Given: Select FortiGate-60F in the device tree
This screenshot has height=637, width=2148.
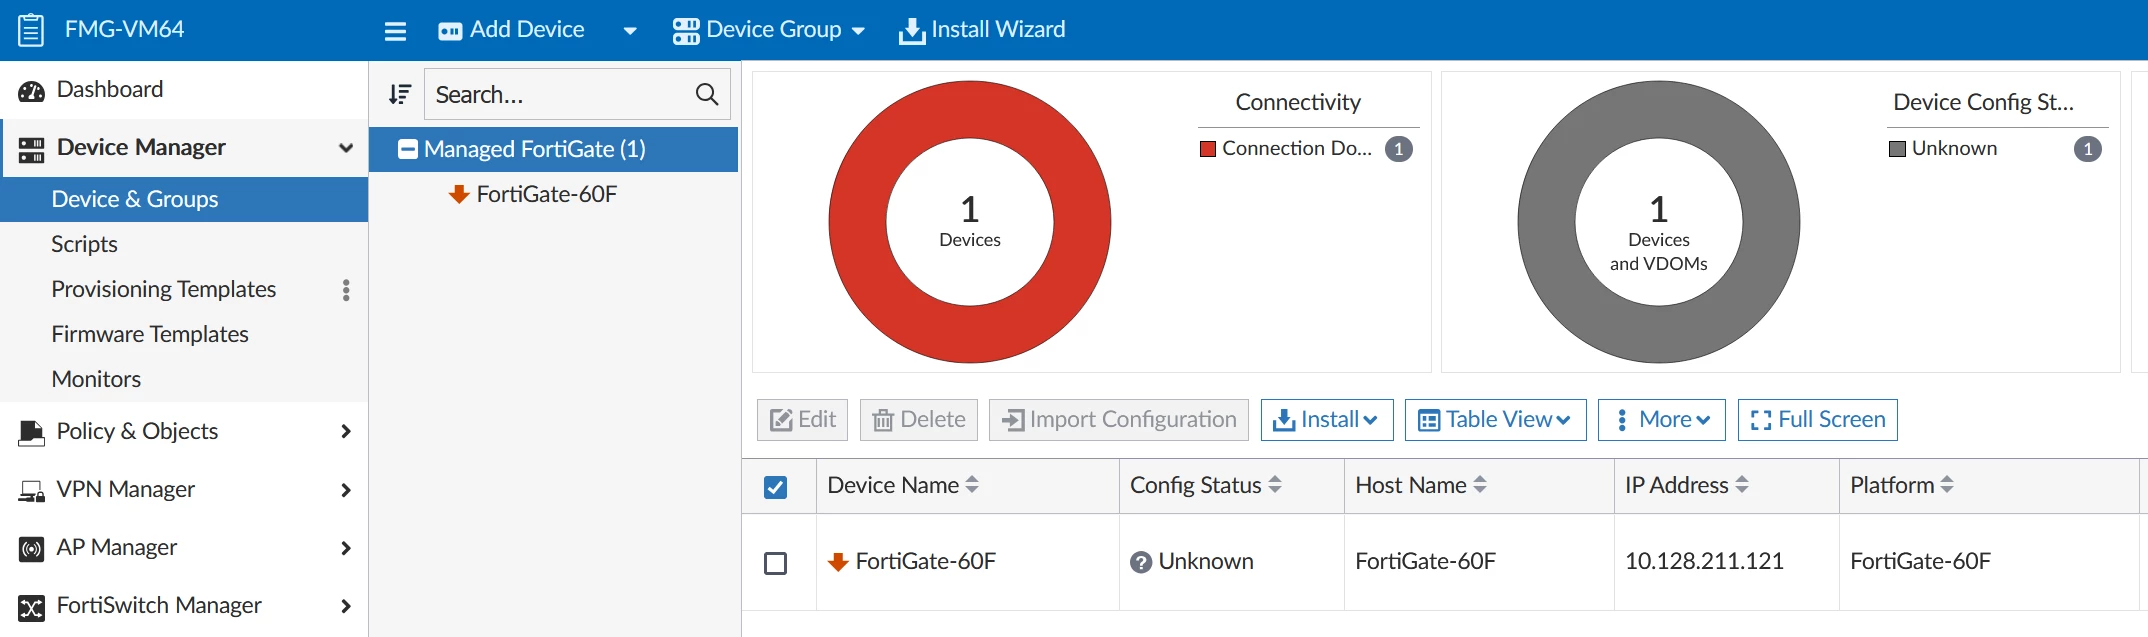Looking at the screenshot, I should [x=547, y=194].
